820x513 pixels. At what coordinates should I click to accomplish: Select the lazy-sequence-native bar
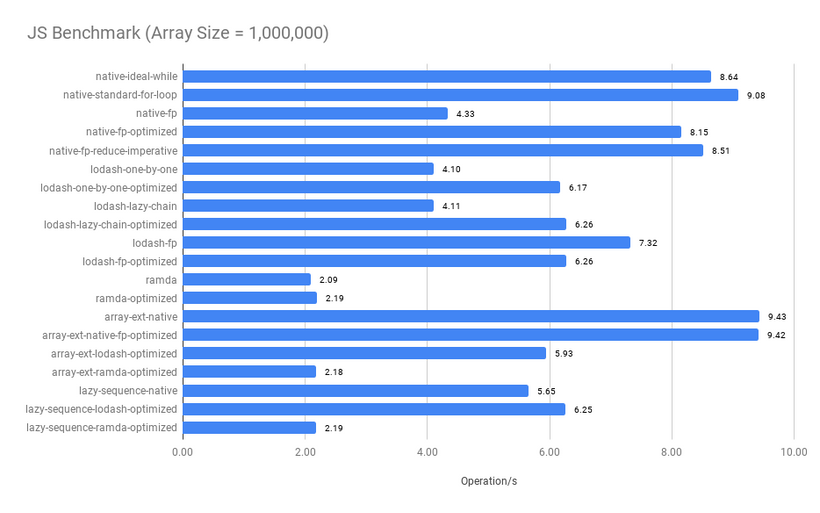356,391
